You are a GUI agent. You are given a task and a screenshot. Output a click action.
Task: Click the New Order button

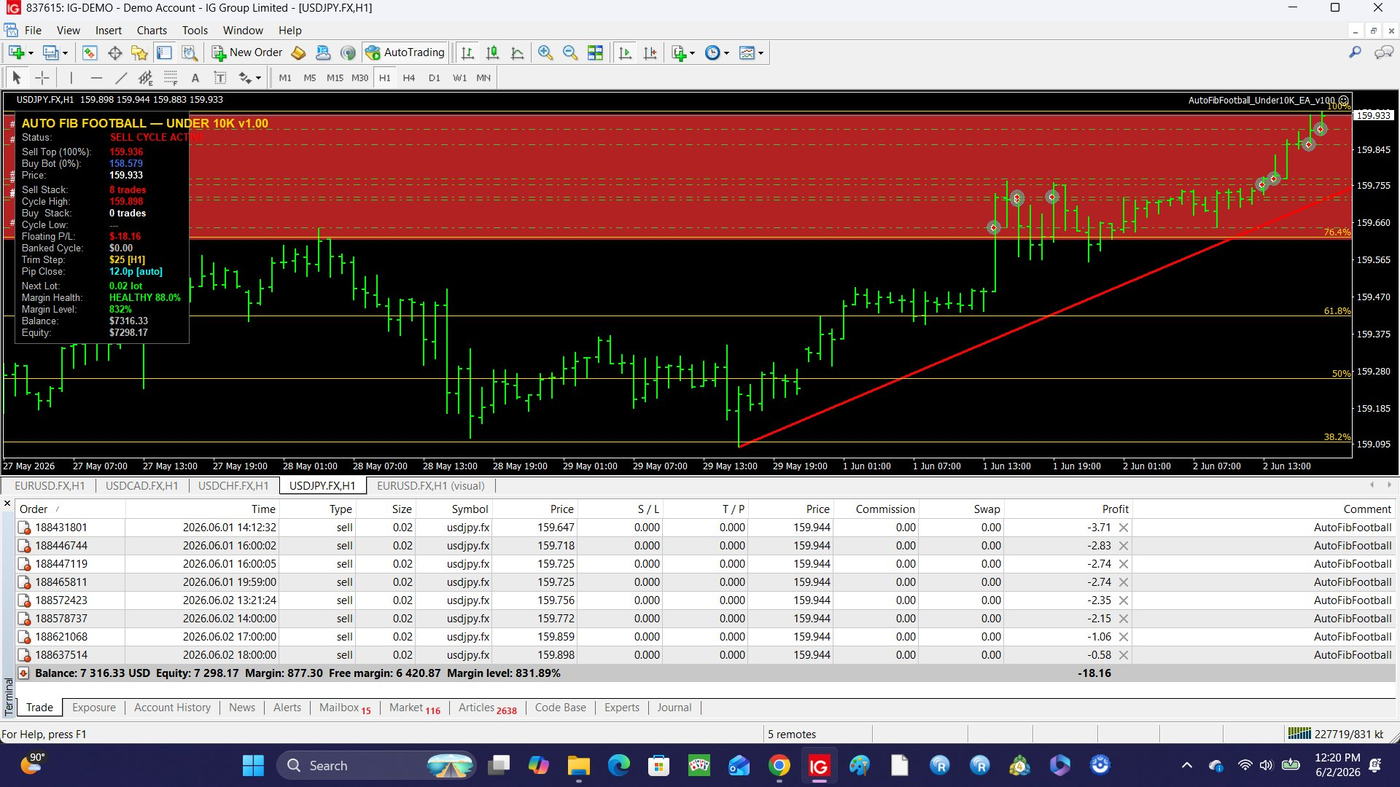[x=247, y=52]
